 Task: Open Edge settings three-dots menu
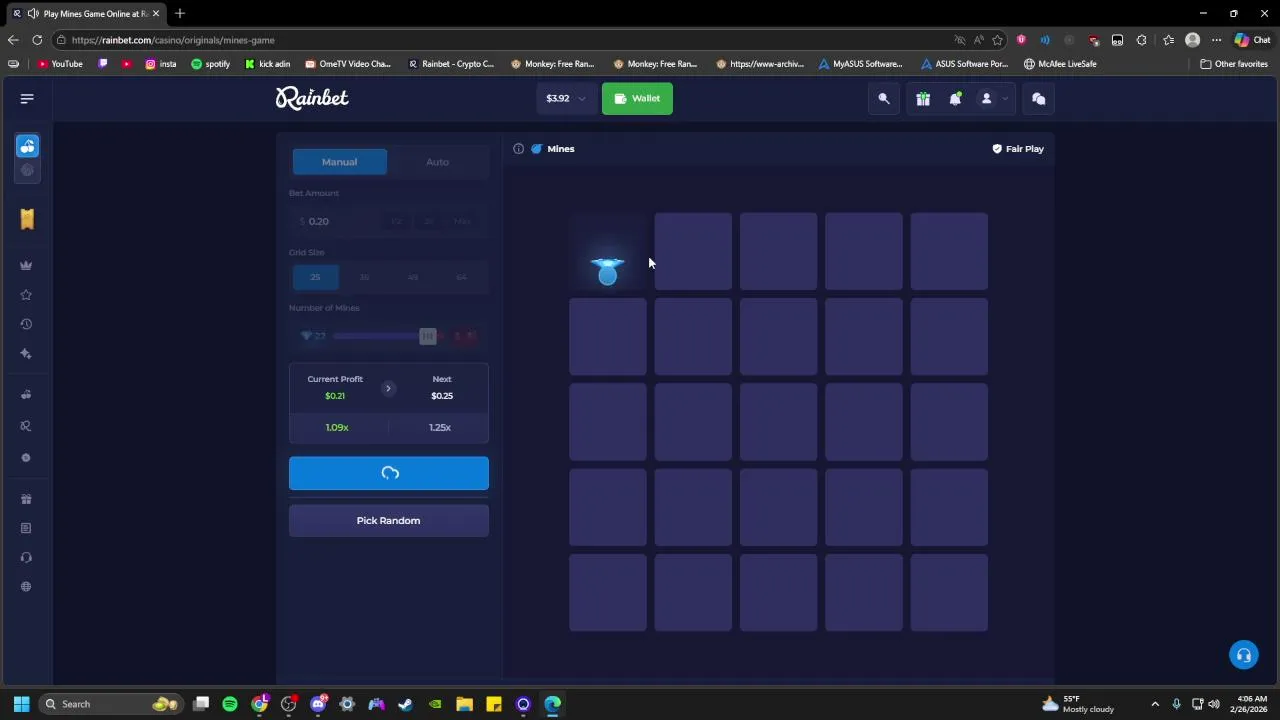[1216, 40]
